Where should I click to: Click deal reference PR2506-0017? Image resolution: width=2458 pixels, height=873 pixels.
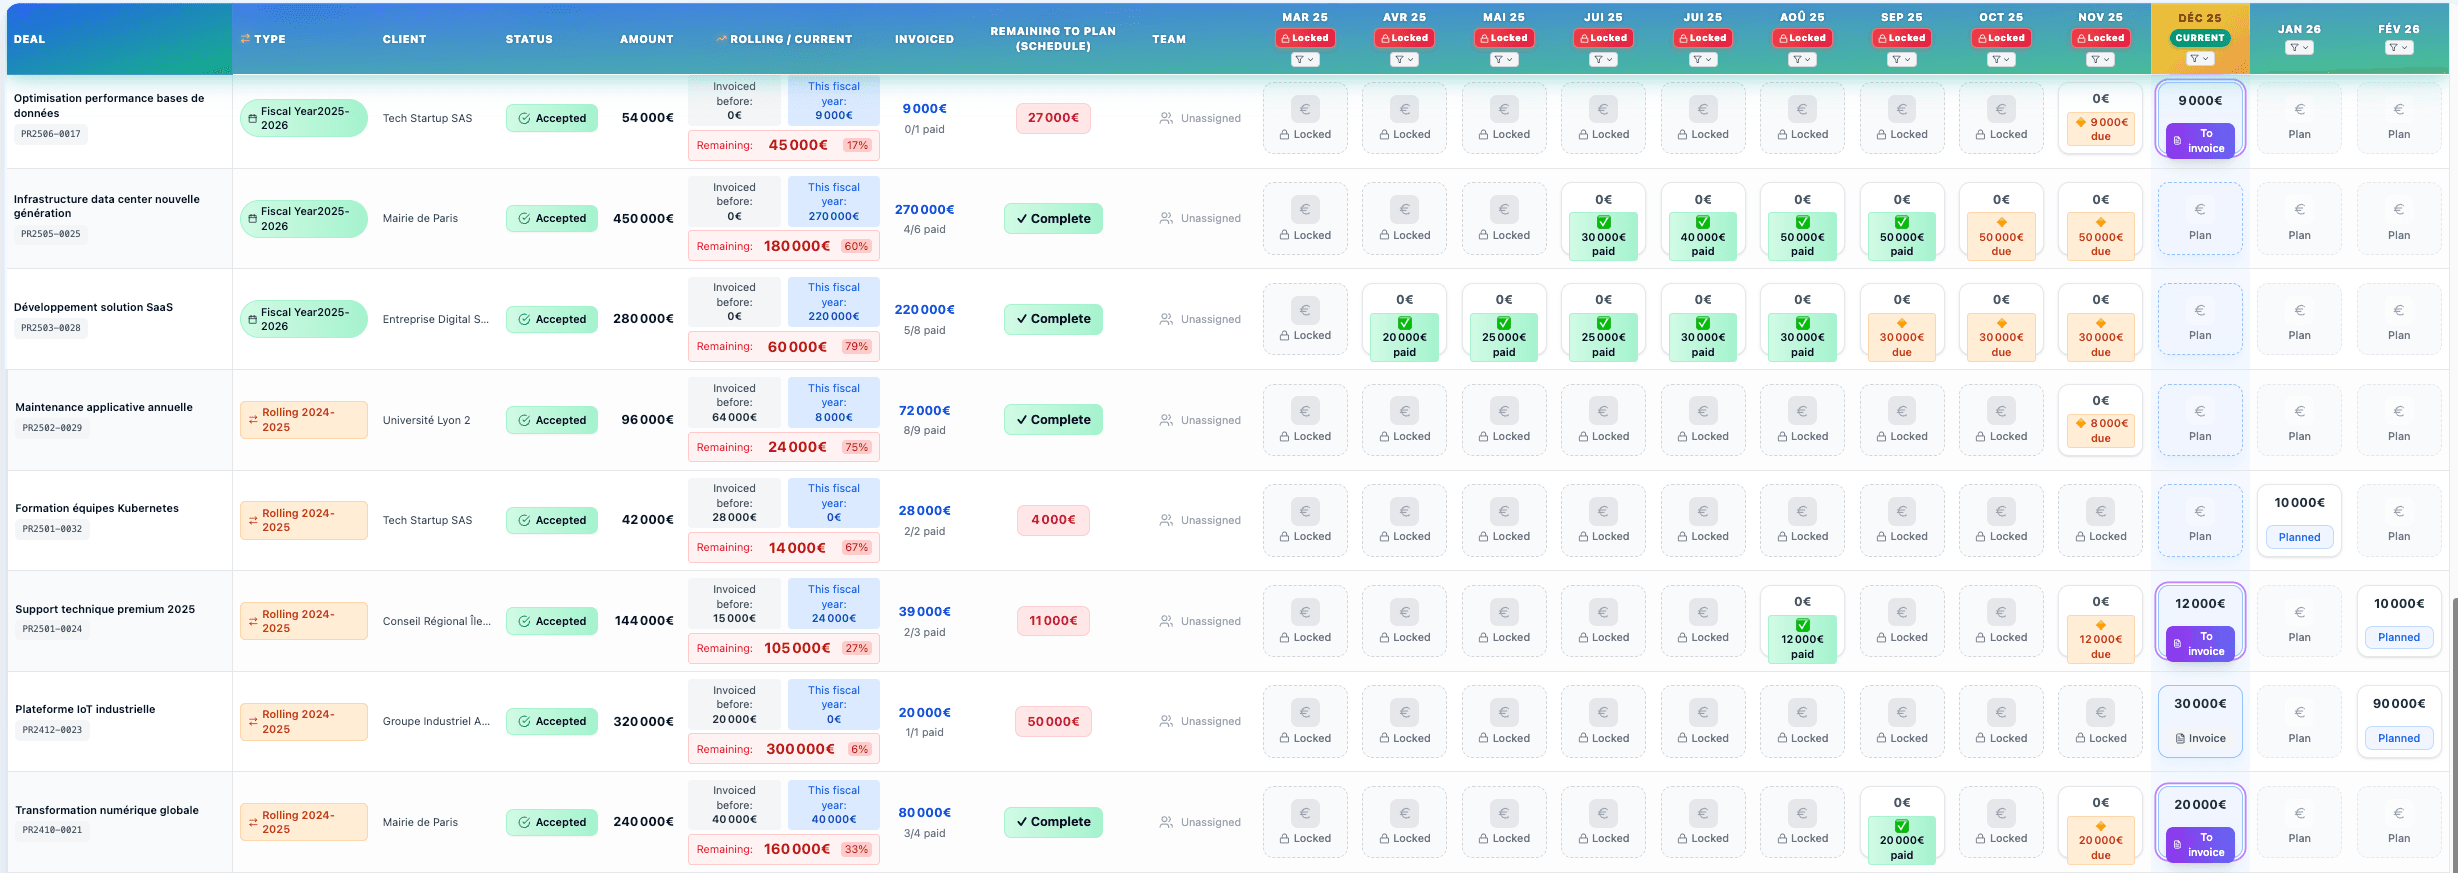[x=50, y=134]
